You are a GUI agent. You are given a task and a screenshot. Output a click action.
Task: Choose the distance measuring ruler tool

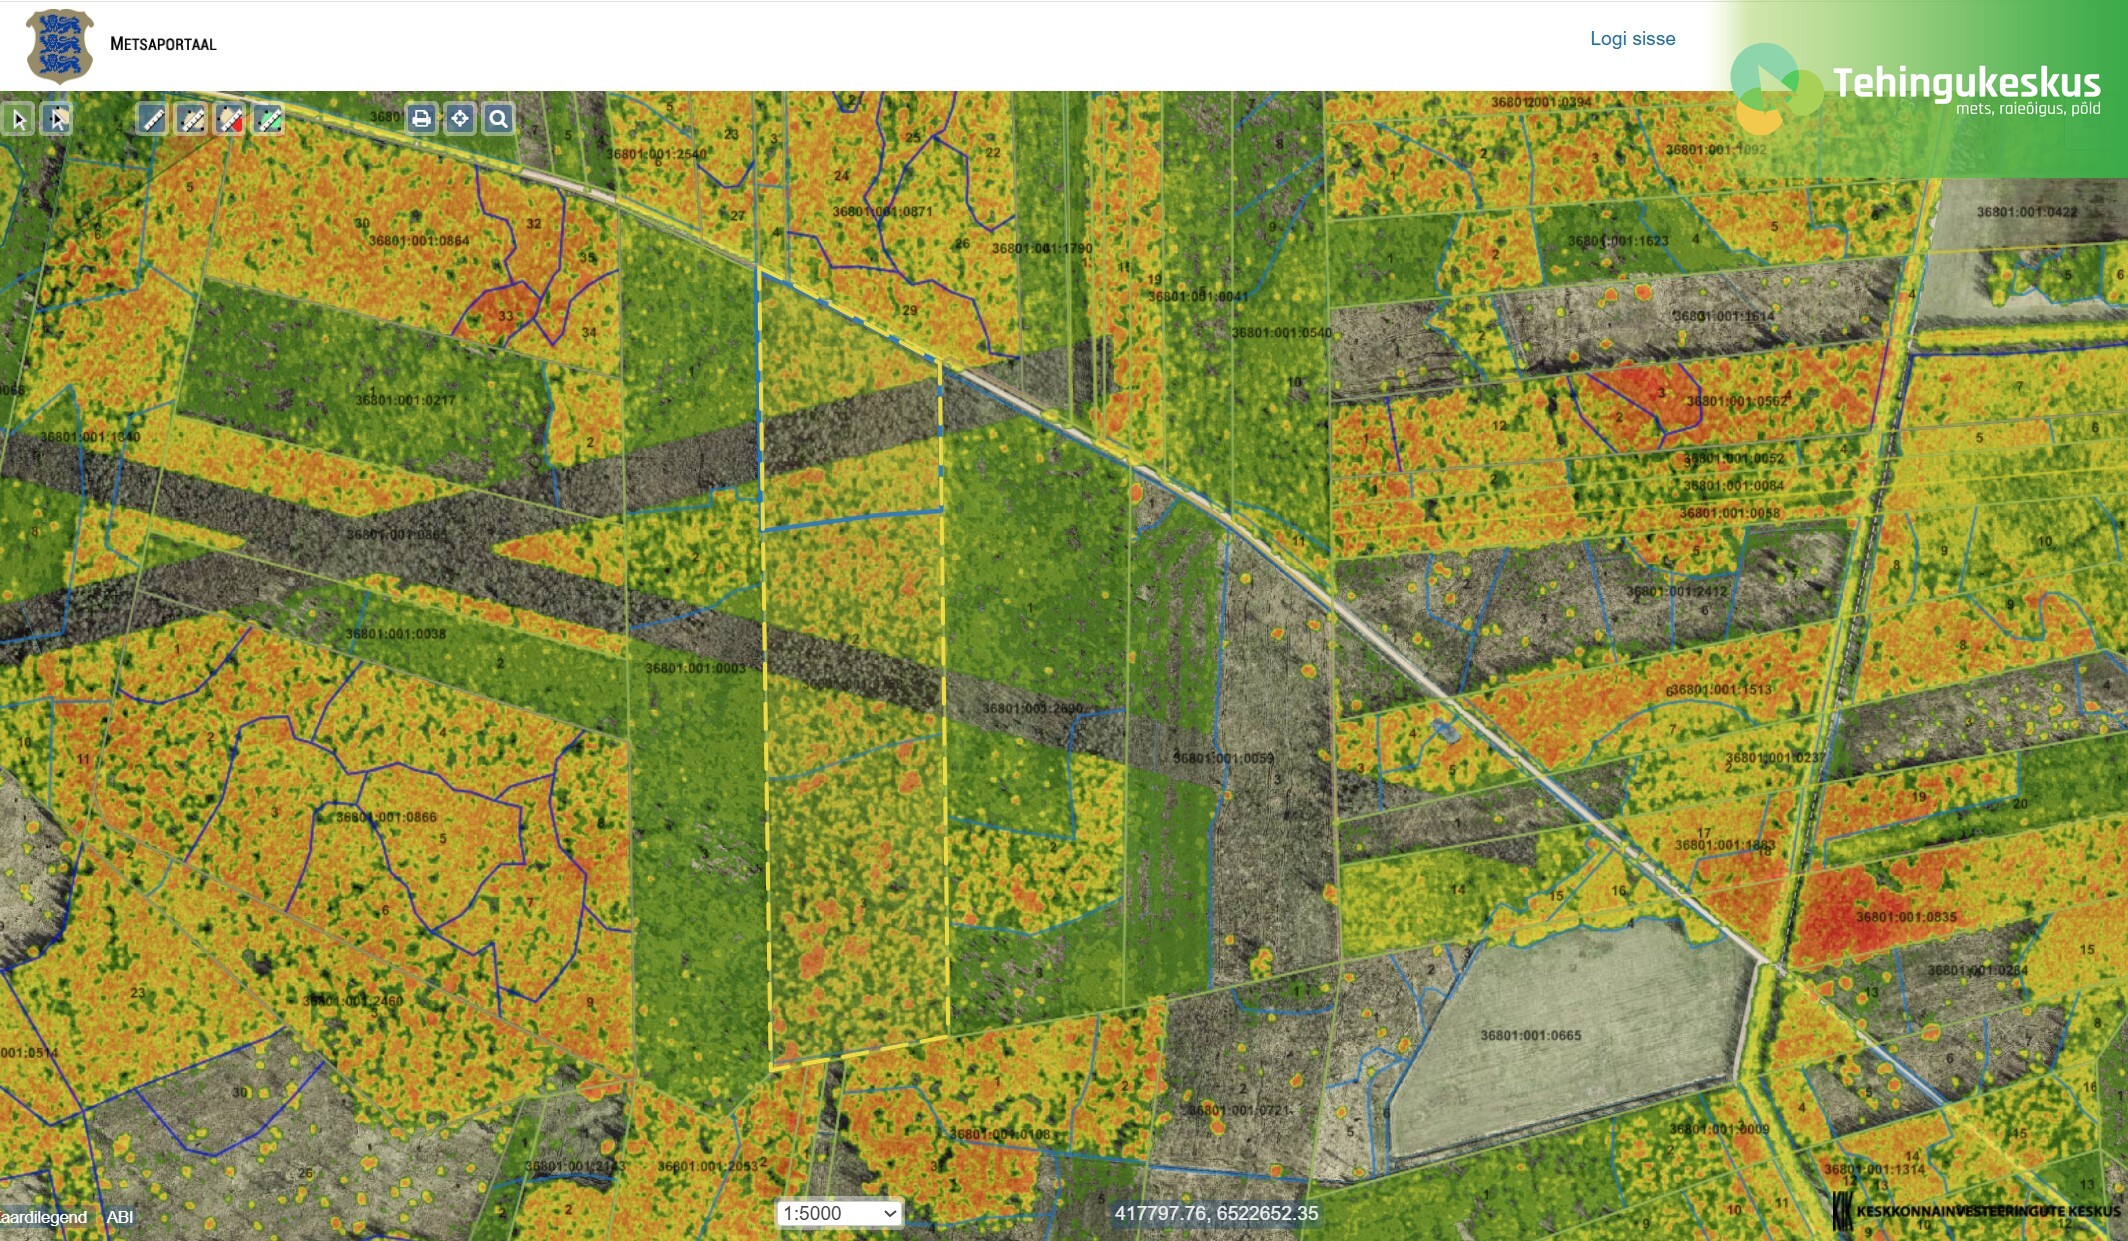click(x=153, y=120)
